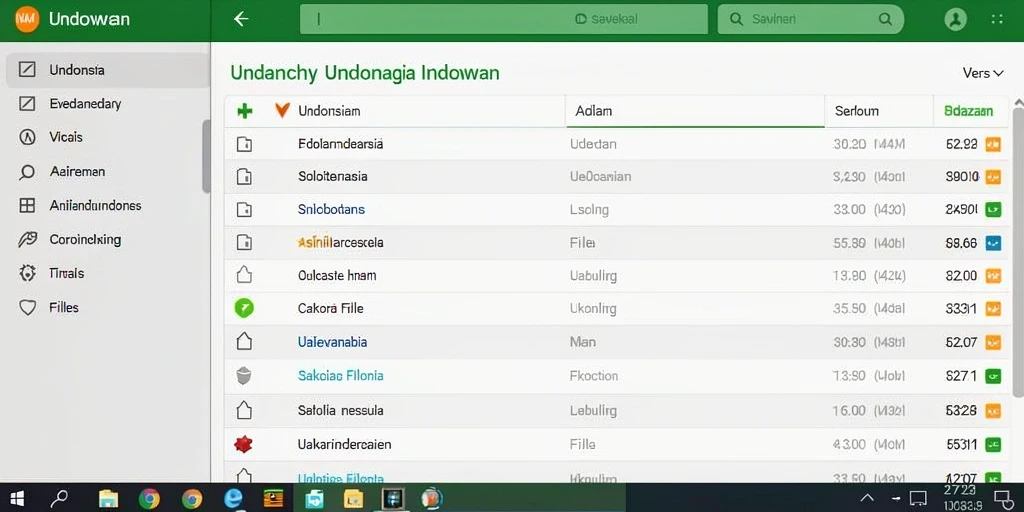Click the Lsolng cell
Screen dimensions: 1024x512
tap(589, 210)
